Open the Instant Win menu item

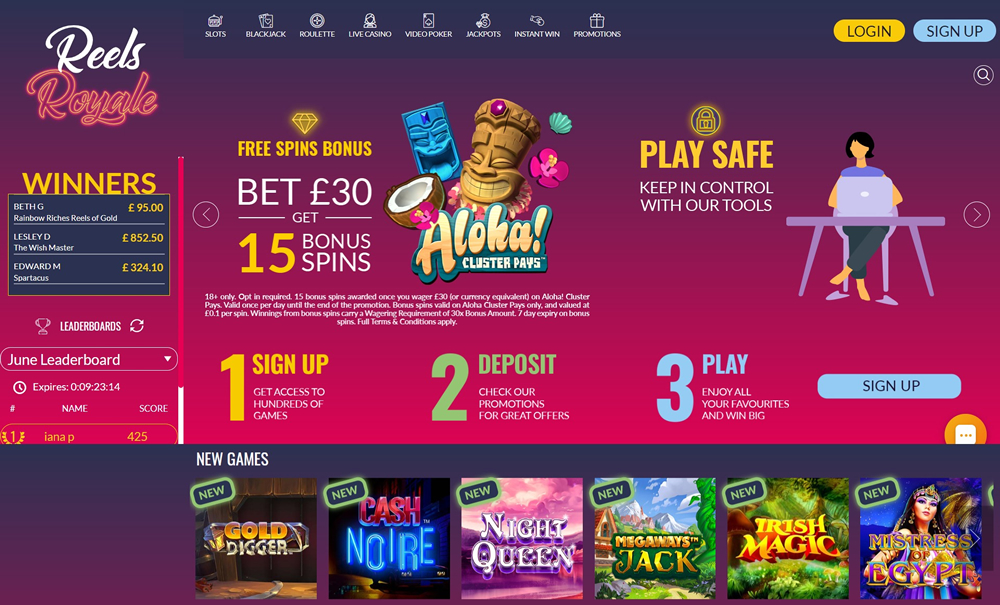click(537, 26)
